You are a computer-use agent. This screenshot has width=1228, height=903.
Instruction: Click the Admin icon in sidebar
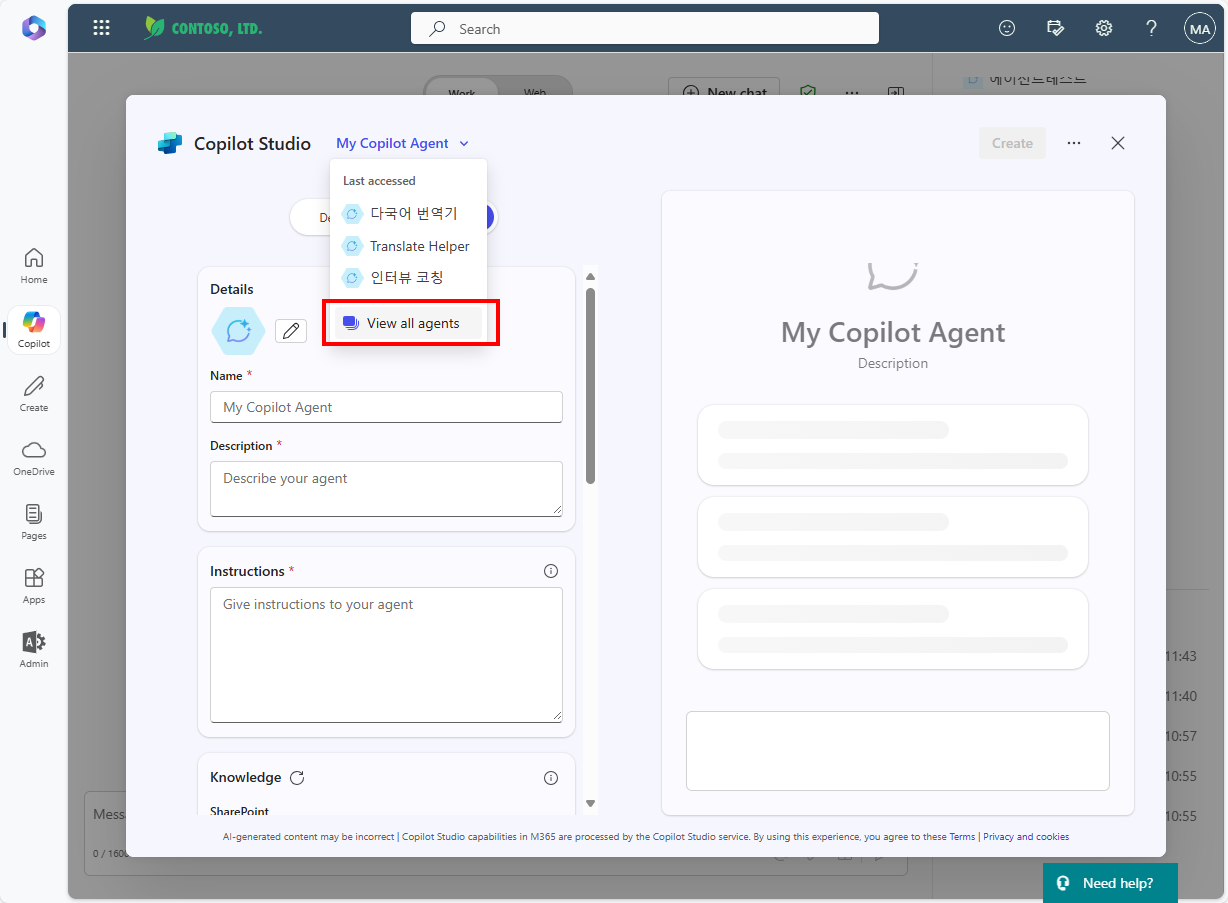click(x=34, y=650)
